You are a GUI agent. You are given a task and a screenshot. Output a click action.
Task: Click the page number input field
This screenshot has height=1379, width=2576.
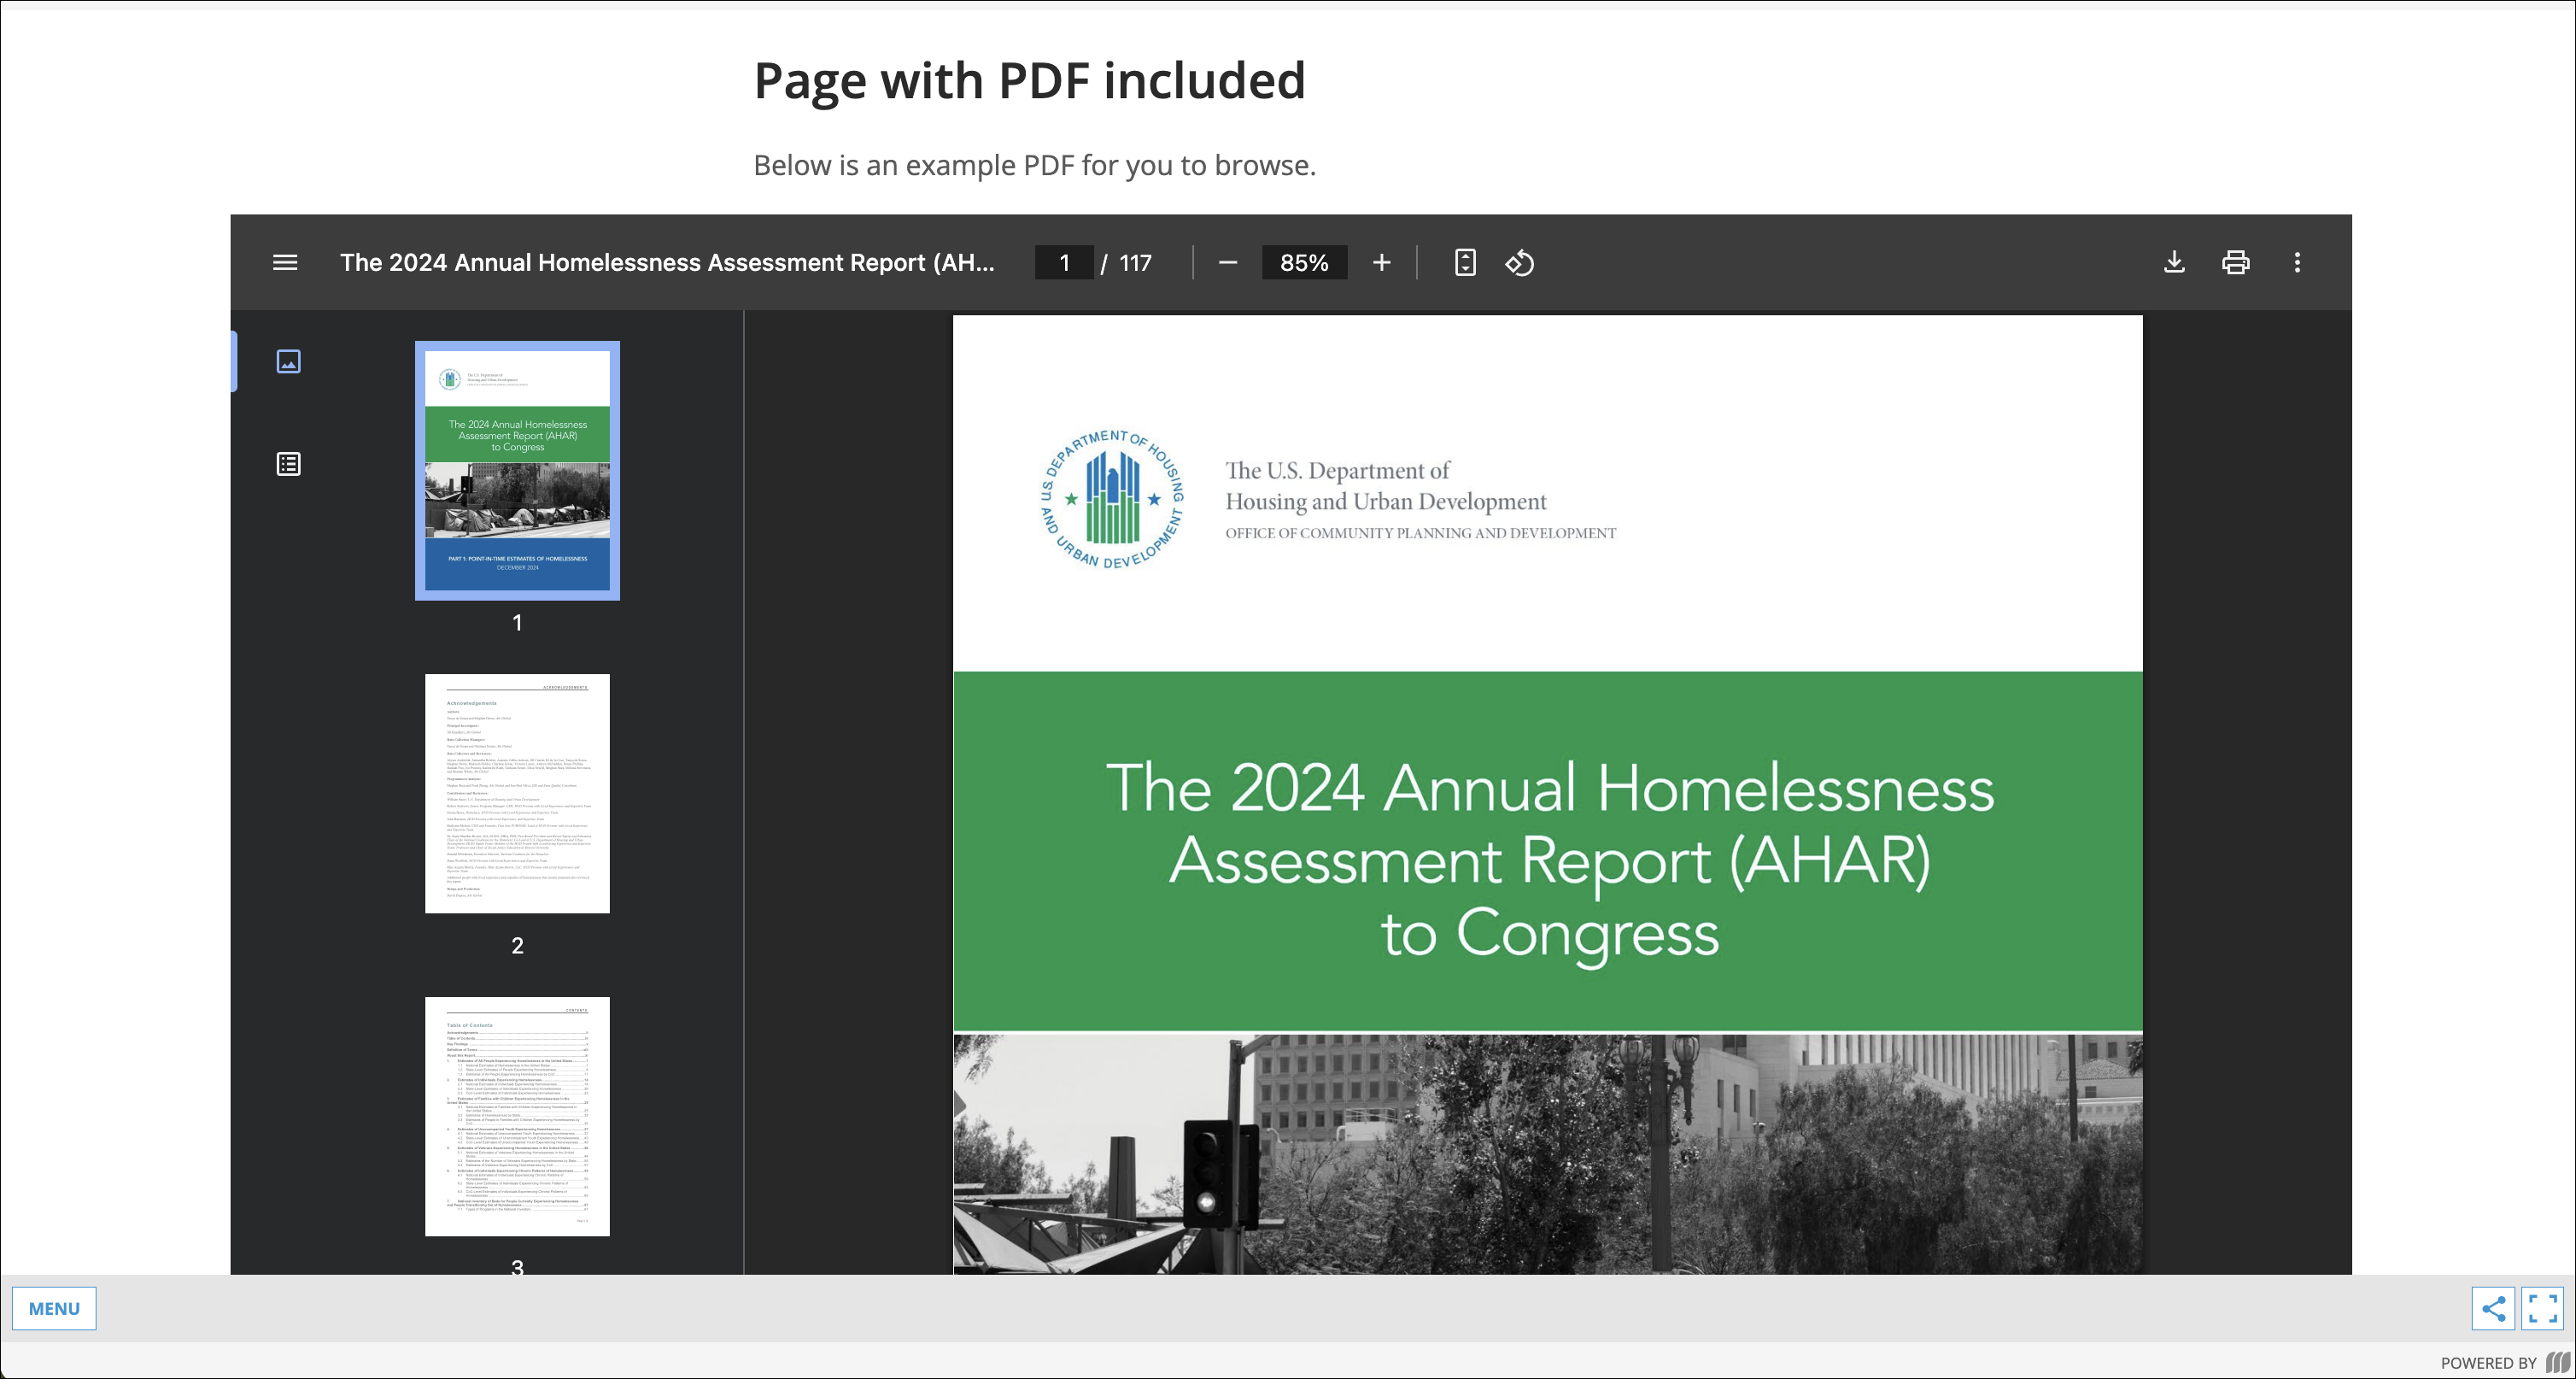[x=1064, y=262]
